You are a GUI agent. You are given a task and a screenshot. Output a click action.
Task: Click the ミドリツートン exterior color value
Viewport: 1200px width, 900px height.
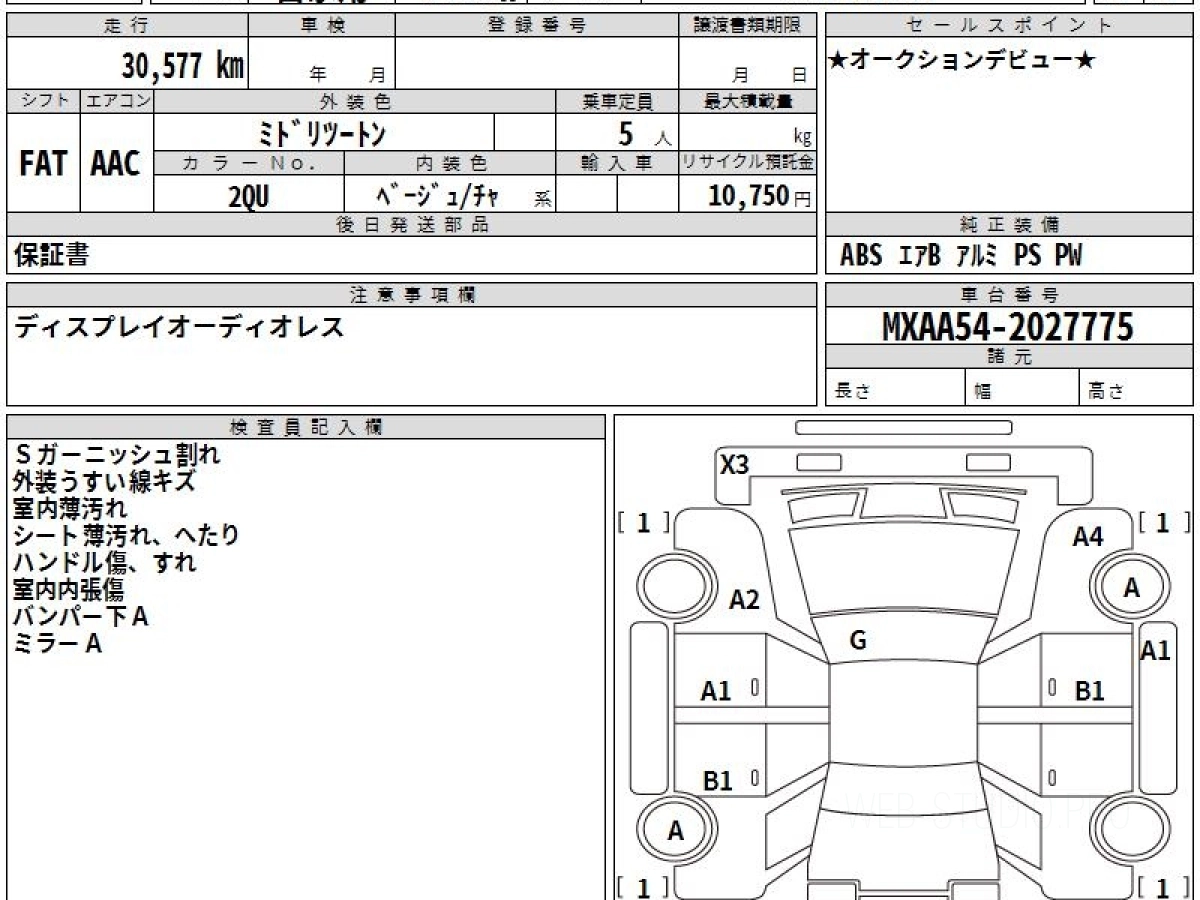click(323, 133)
